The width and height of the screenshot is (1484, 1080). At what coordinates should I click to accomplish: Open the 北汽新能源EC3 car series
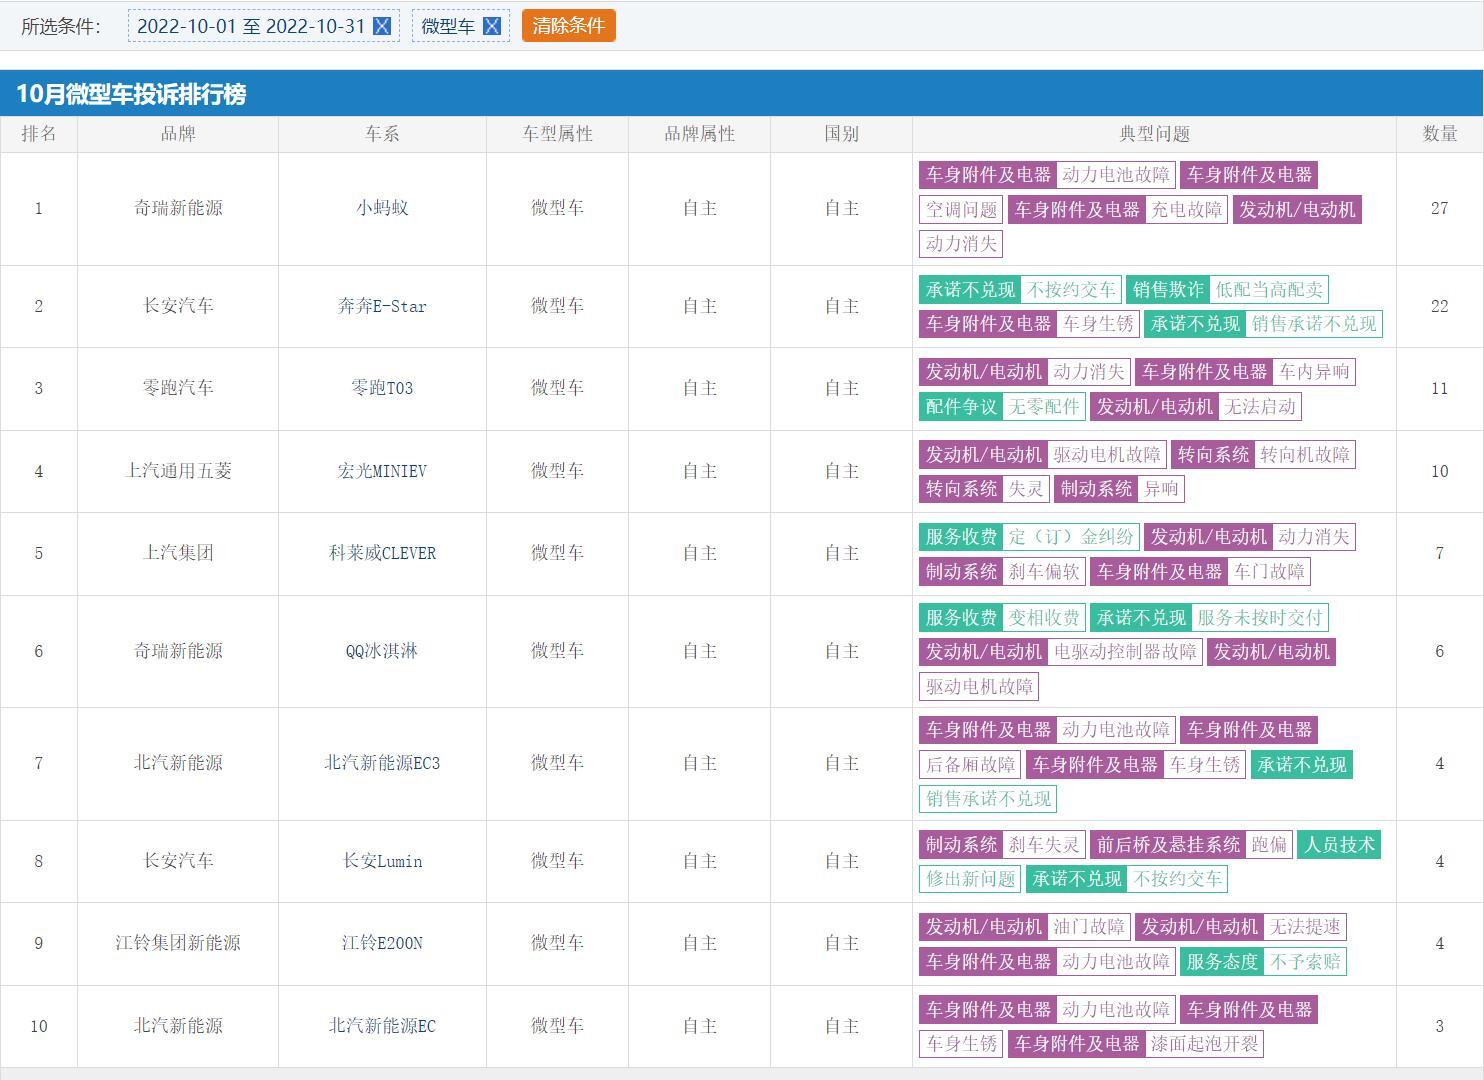coord(382,763)
